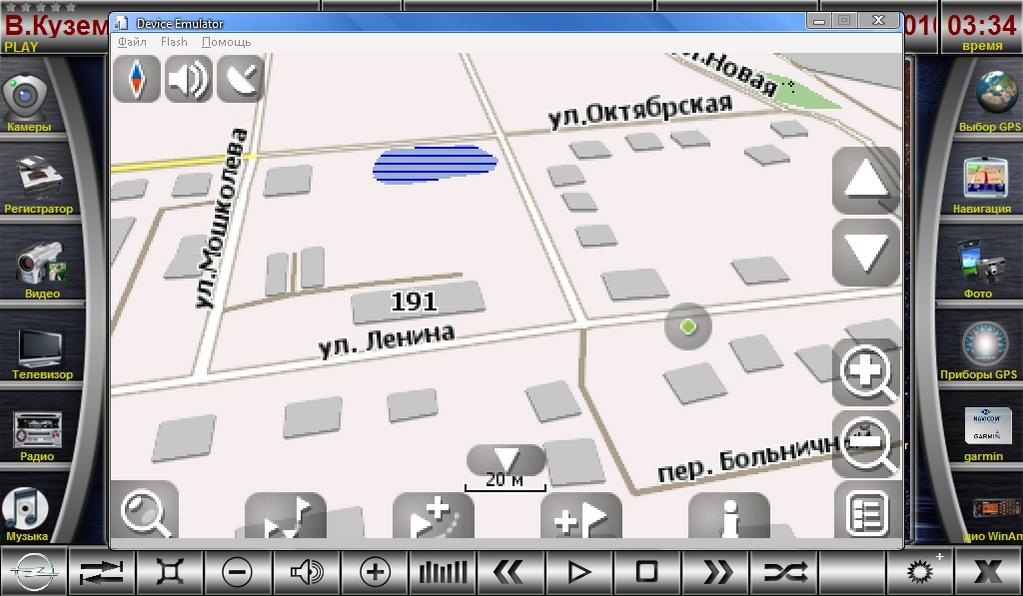The image size is (1023, 596).
Task: Open the radio WinAmp item in right sidebar
Action: [x=993, y=518]
